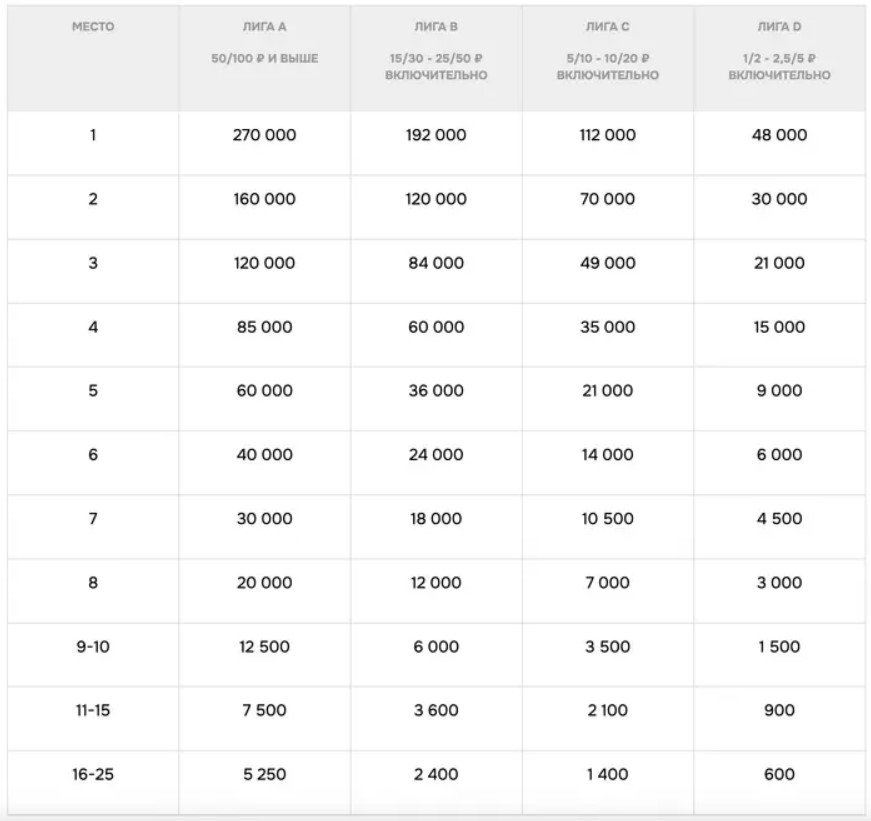Click the 5 250 cell in Лига A
Screen dimensions: 871x821
point(265,774)
